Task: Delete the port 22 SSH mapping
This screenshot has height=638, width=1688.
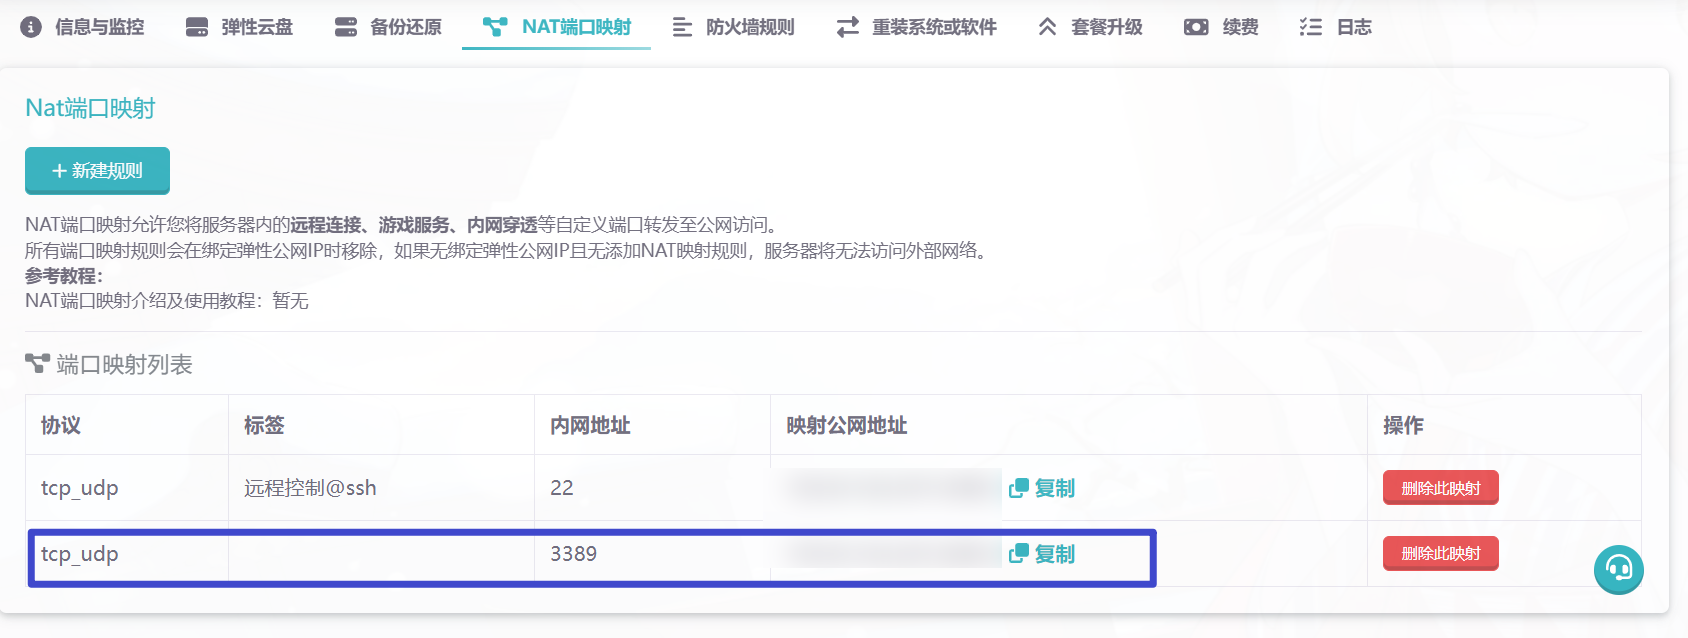Action: 1440,488
